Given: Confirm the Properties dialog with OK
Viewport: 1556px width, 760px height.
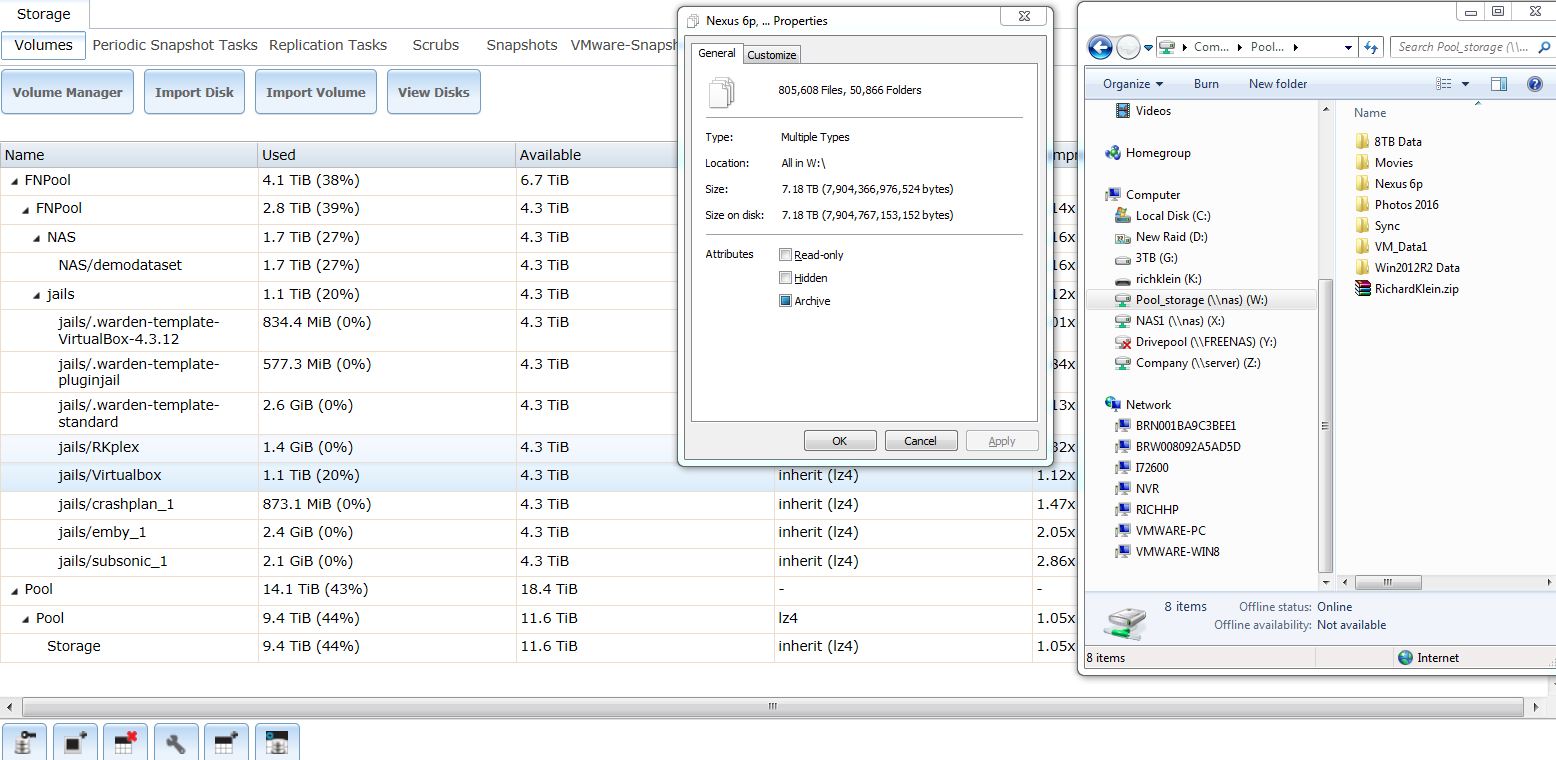Looking at the screenshot, I should click(x=840, y=441).
